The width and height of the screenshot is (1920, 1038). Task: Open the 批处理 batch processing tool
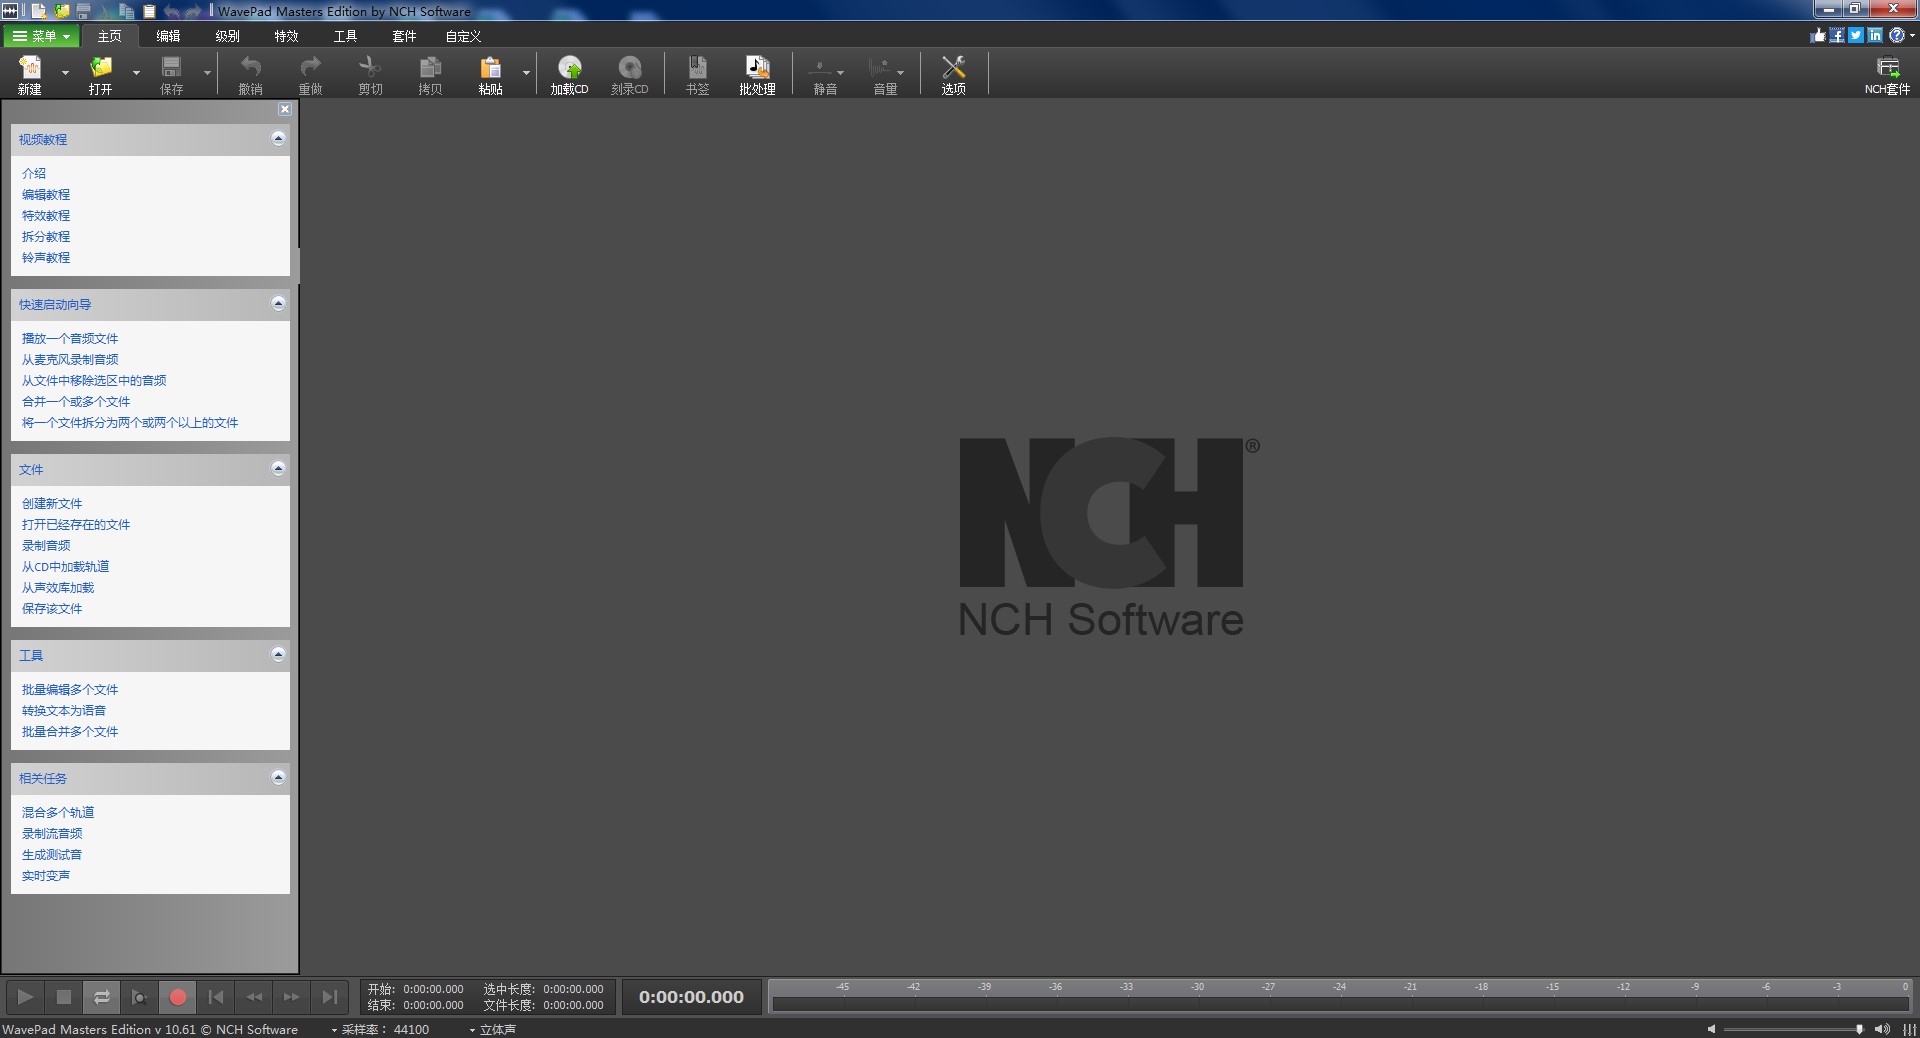757,74
